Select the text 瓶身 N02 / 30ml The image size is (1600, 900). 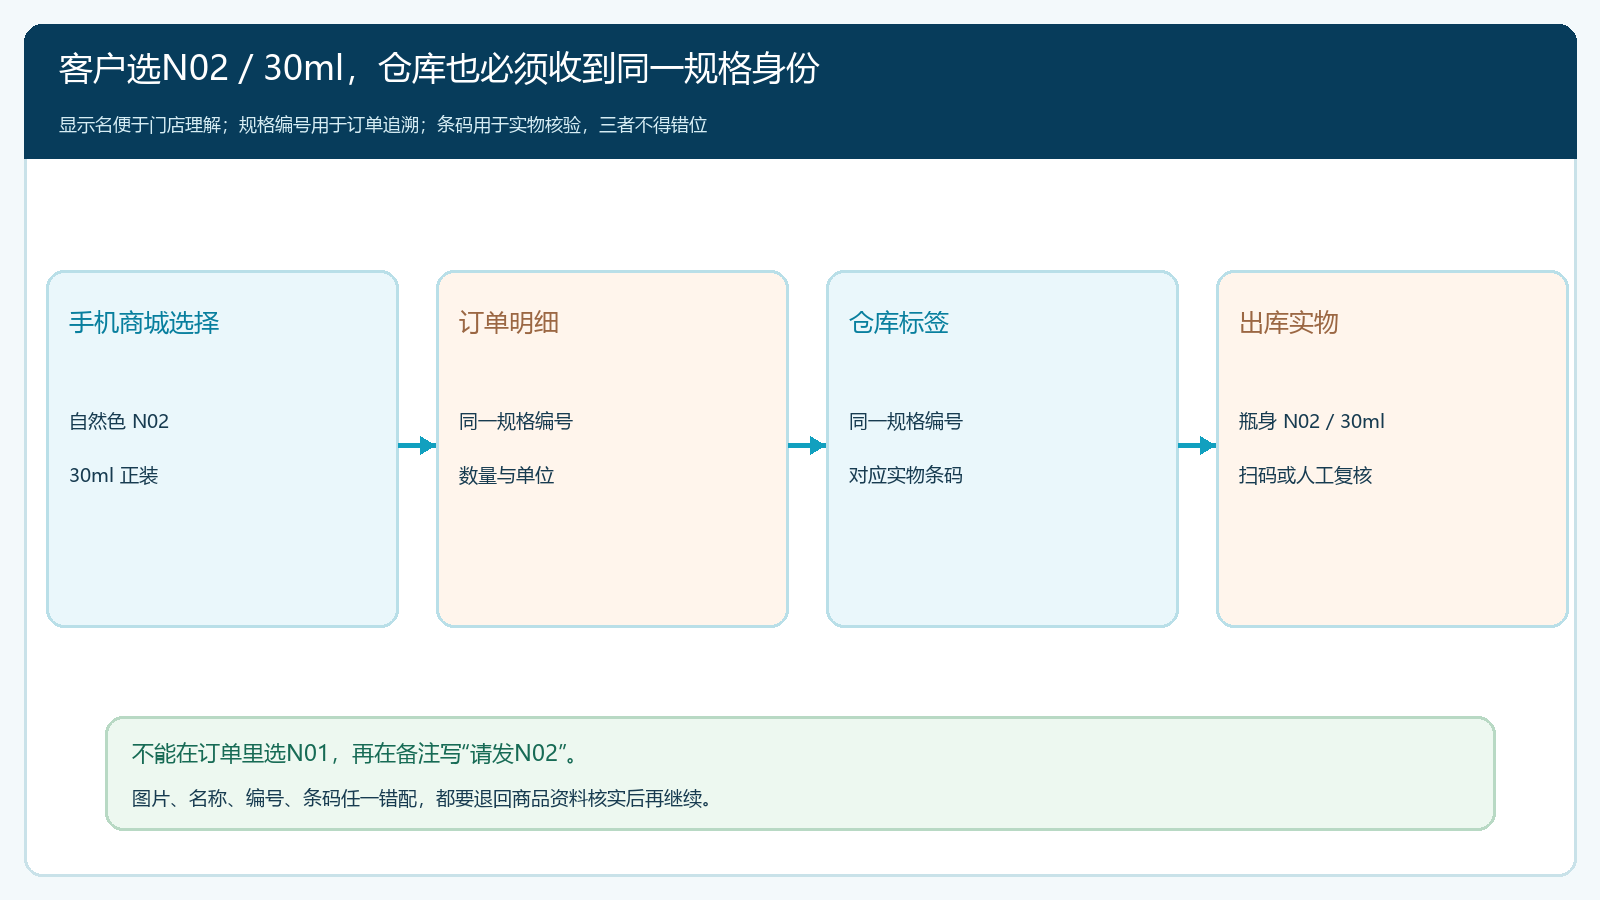tap(1312, 421)
